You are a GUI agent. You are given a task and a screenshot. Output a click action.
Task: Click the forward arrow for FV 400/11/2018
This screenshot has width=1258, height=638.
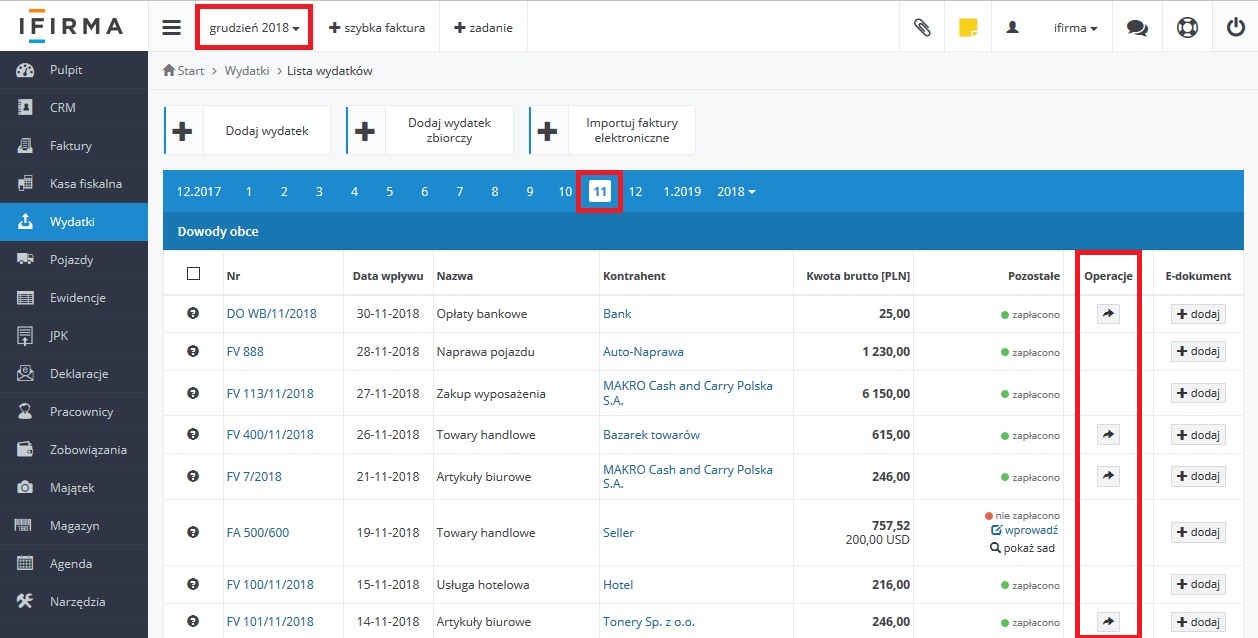click(1107, 435)
